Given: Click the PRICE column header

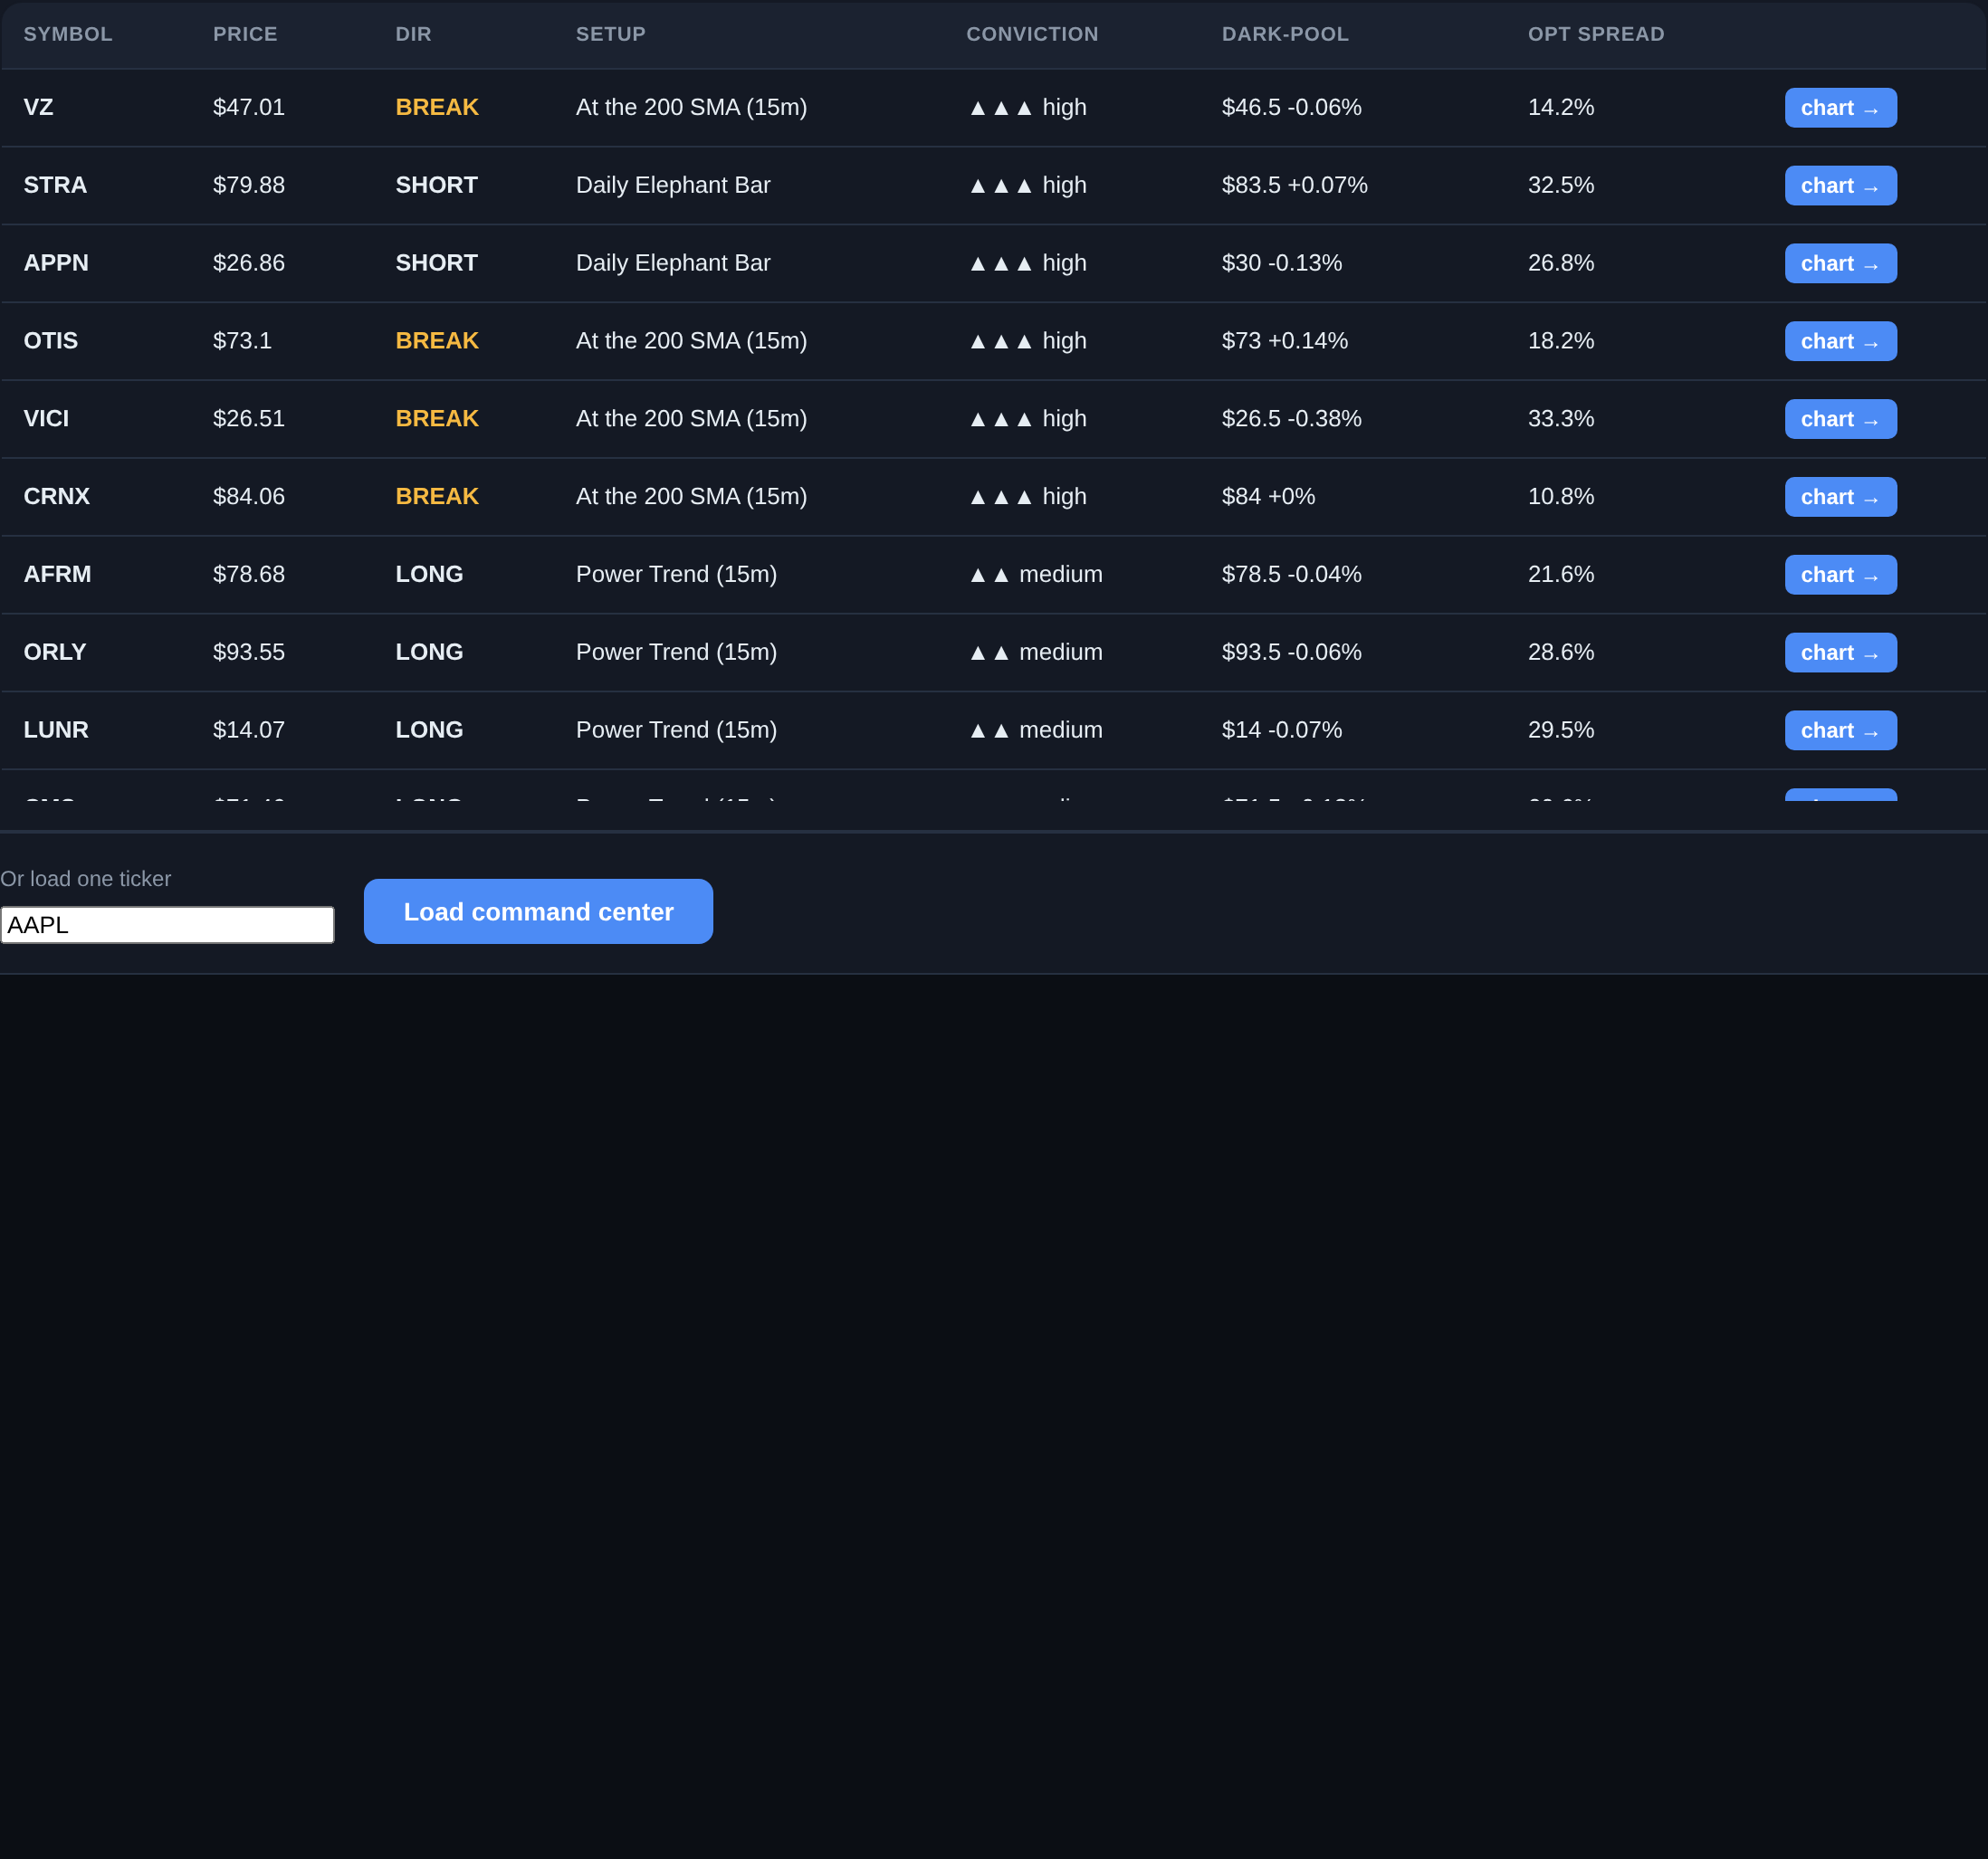Looking at the screenshot, I should point(245,34).
